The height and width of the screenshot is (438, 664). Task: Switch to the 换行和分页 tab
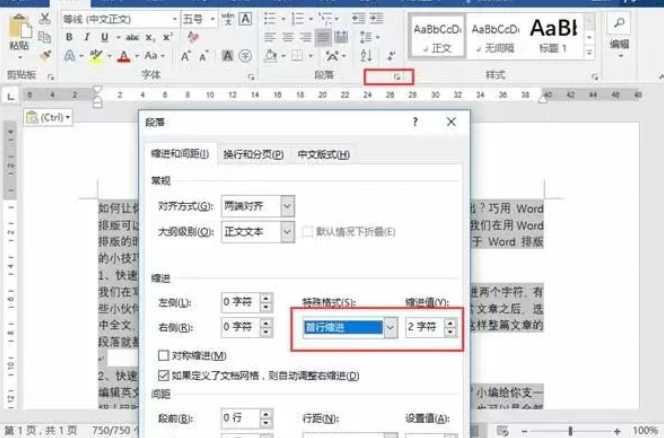tap(253, 155)
